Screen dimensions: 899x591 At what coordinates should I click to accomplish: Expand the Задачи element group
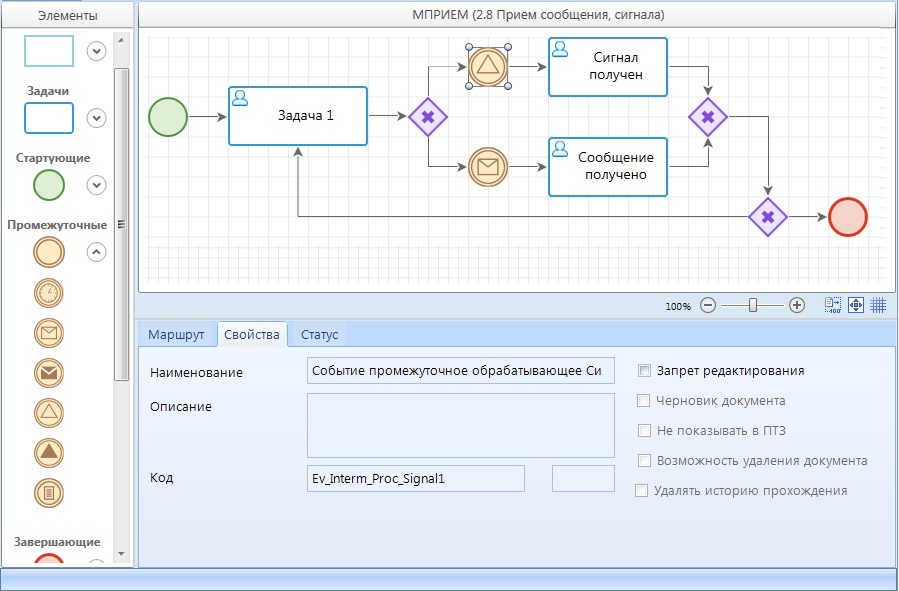pyautogui.click(x=96, y=118)
